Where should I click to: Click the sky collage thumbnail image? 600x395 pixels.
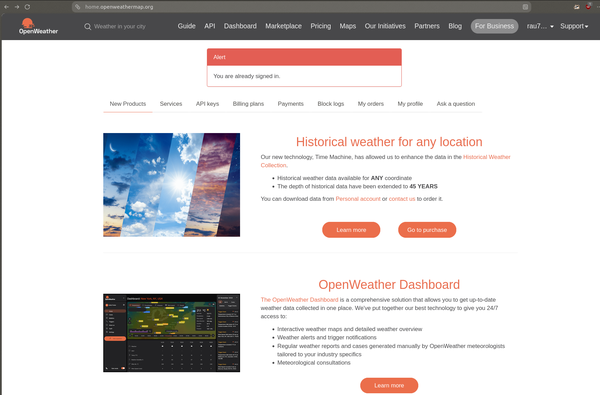tap(171, 185)
